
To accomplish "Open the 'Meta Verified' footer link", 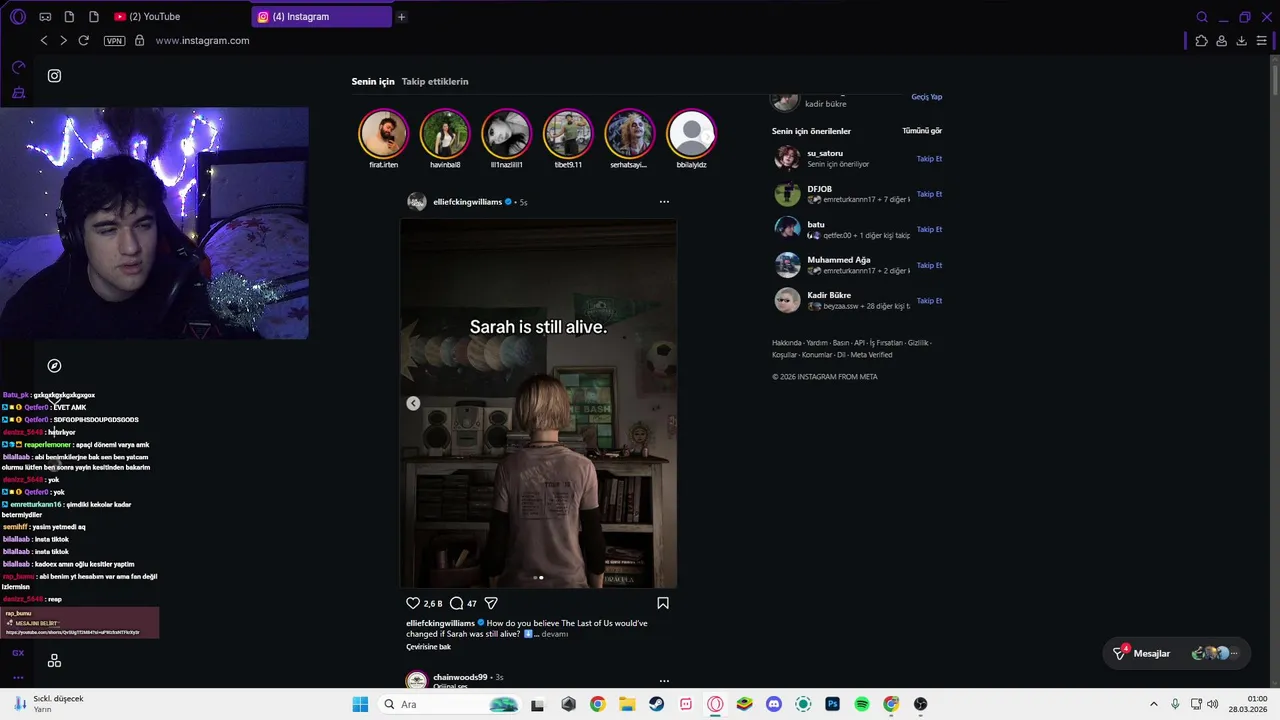I will click(871, 355).
